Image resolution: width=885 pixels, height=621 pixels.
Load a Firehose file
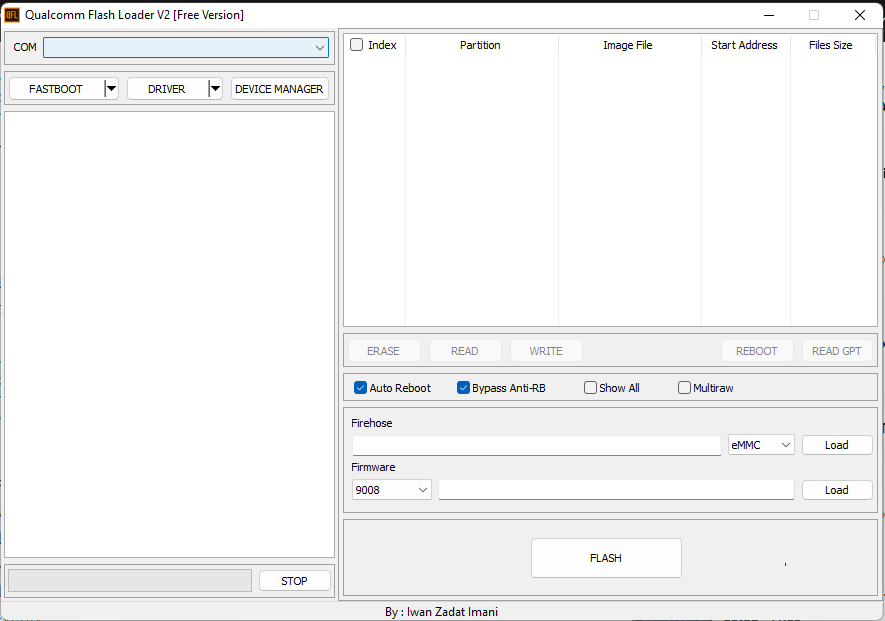[x=836, y=444]
